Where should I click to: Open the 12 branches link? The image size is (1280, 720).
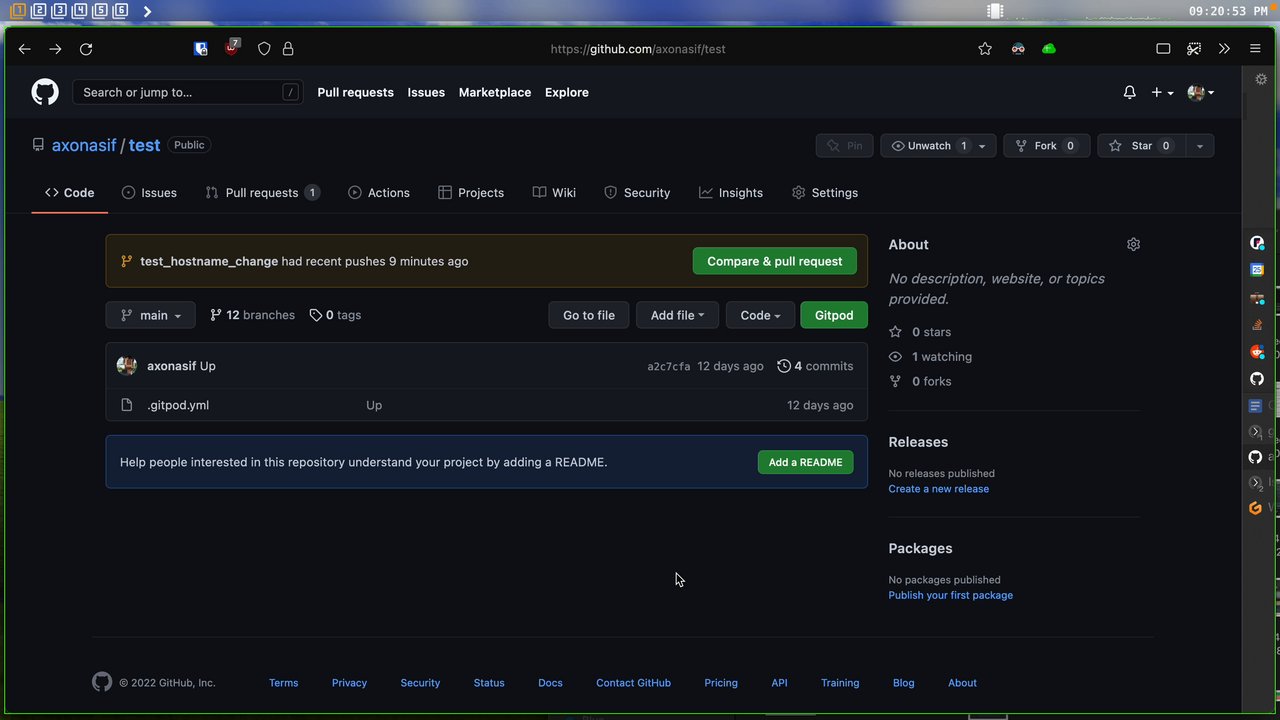[x=252, y=315]
